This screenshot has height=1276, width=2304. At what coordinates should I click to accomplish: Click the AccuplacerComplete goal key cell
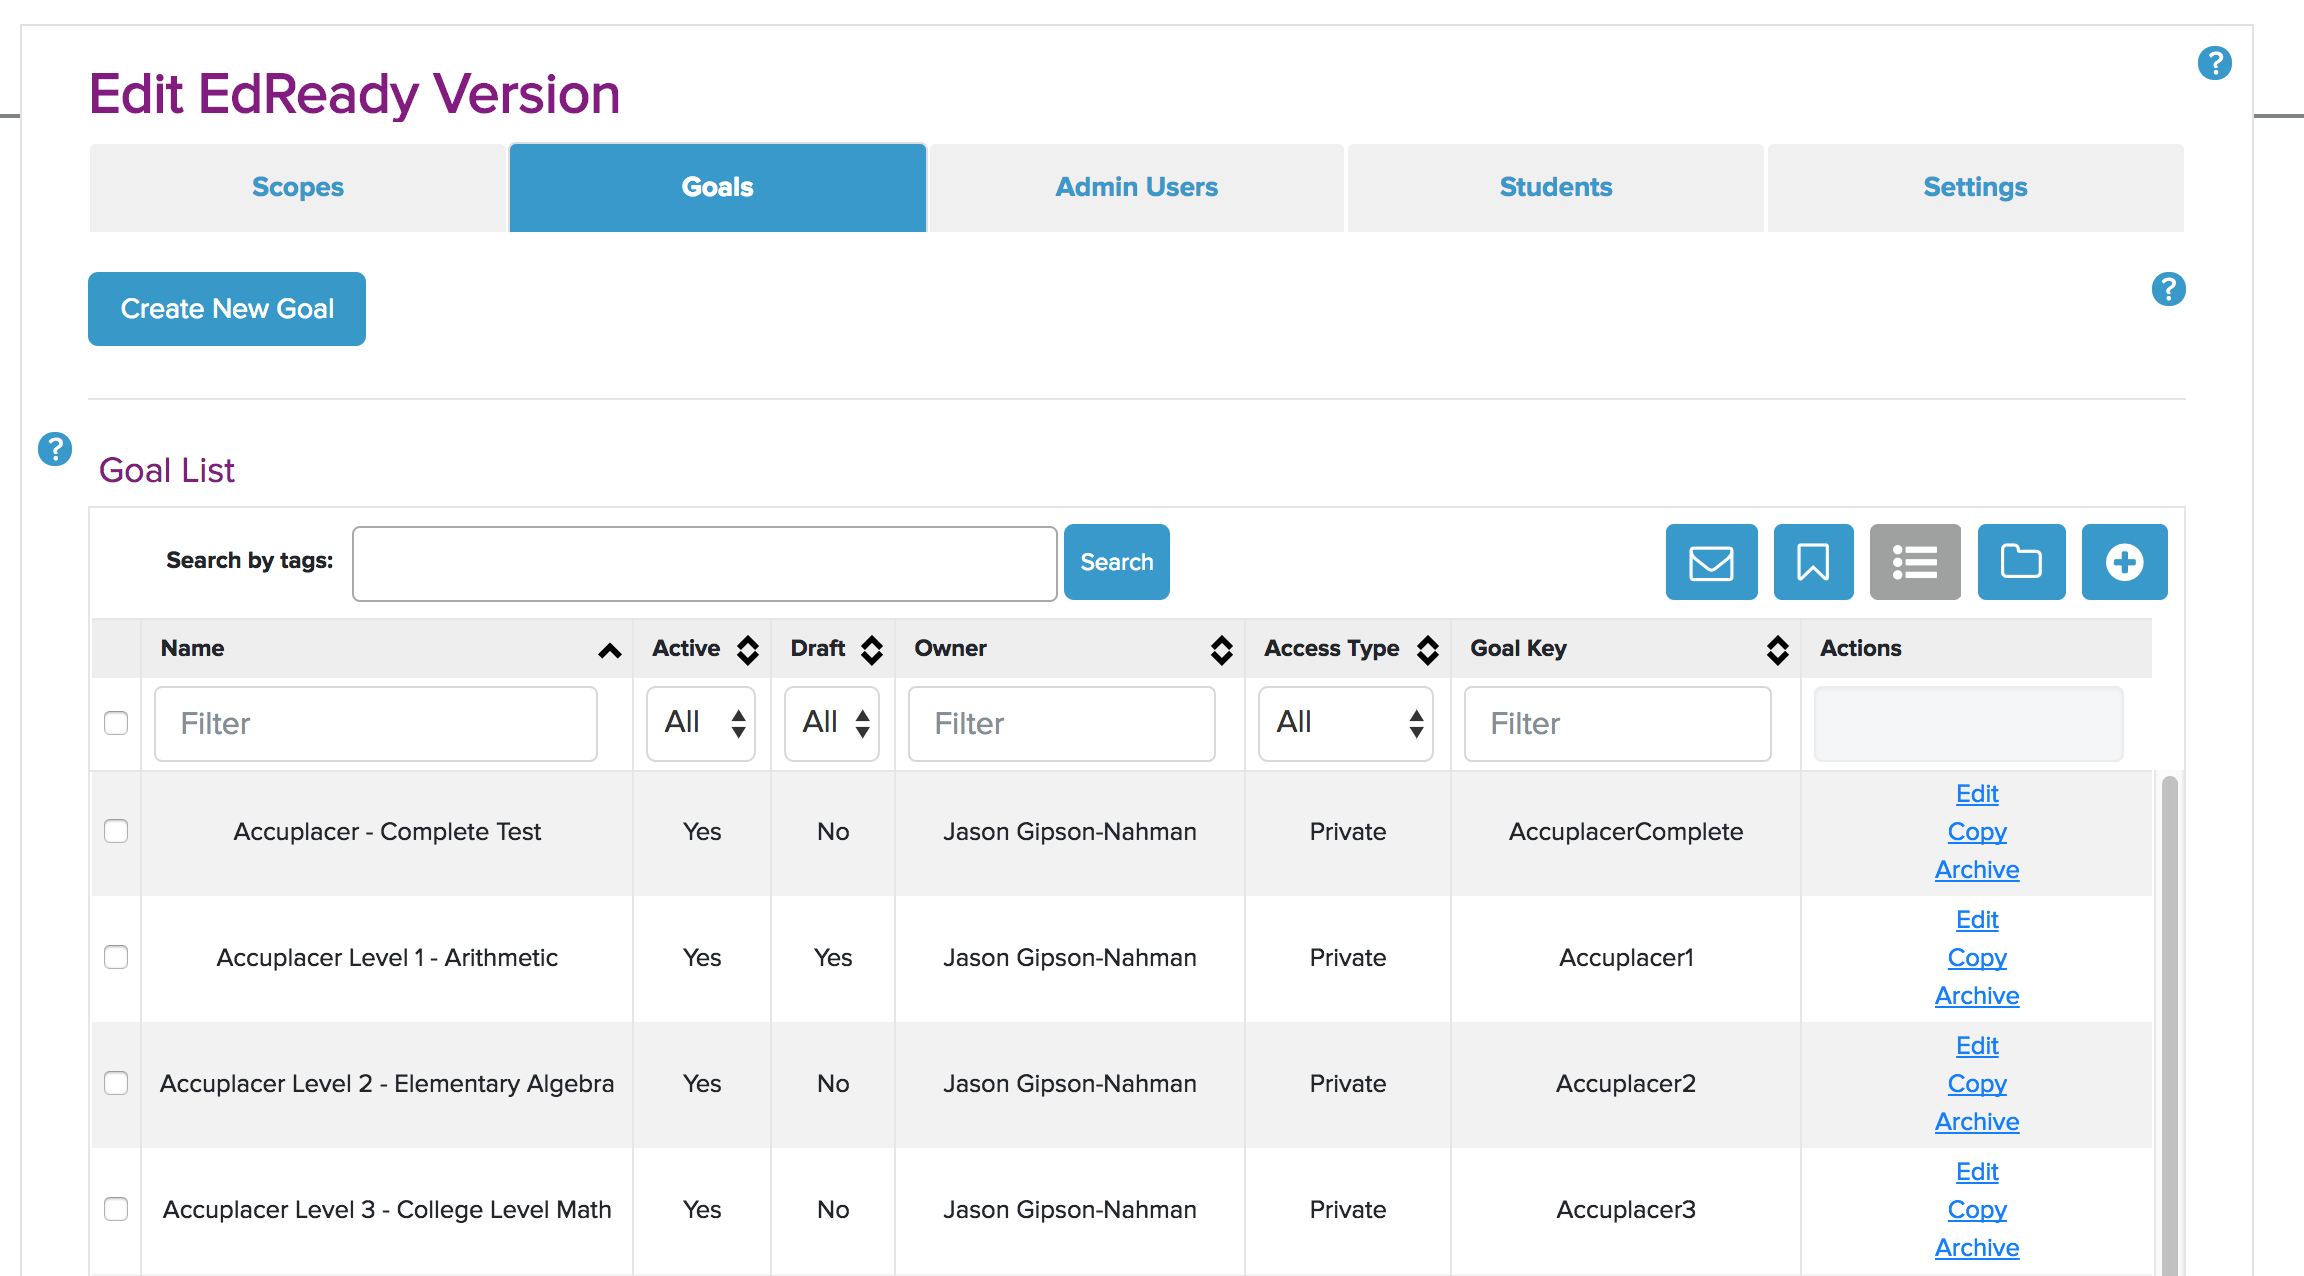[1626, 832]
